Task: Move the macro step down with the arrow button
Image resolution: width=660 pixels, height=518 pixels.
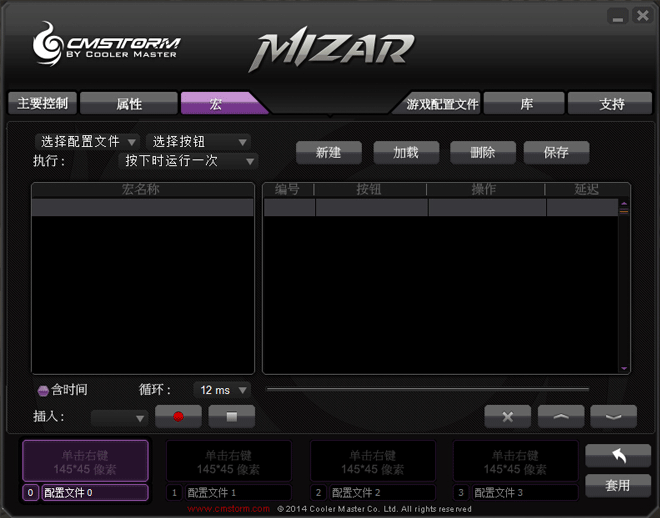Action: 614,417
